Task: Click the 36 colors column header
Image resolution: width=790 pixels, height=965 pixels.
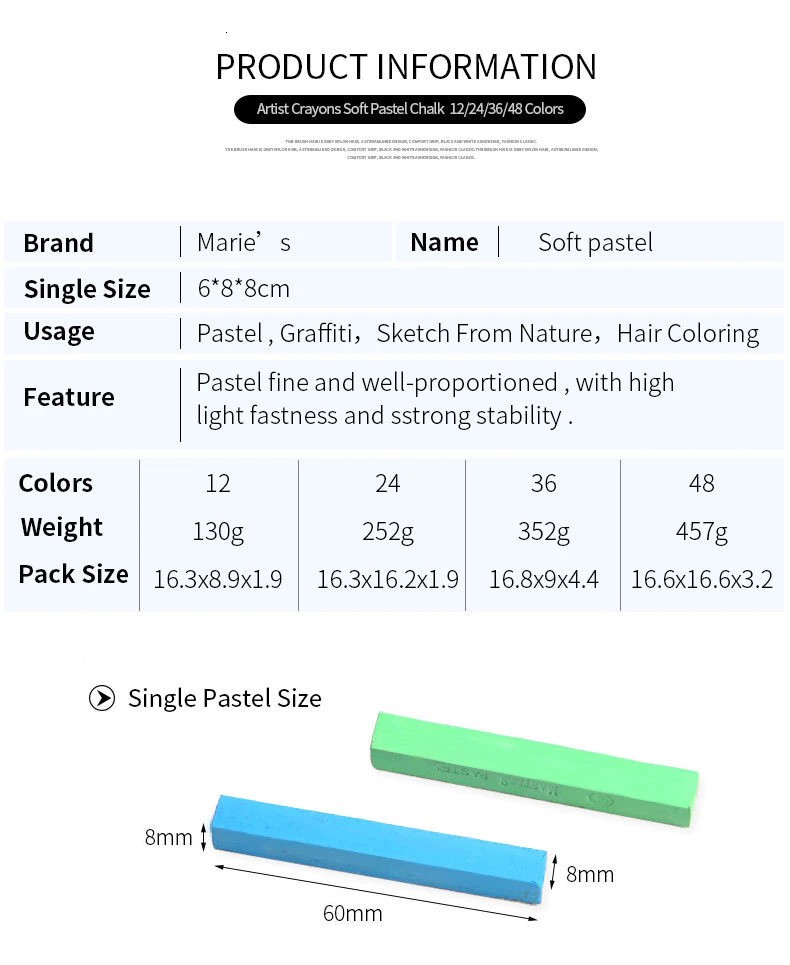Action: point(543,484)
